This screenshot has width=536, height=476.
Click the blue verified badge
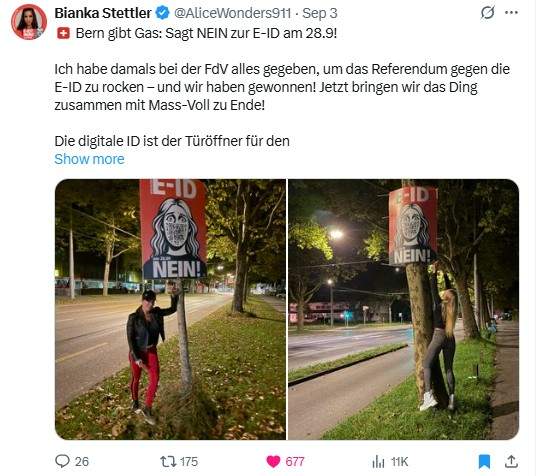pos(163,13)
